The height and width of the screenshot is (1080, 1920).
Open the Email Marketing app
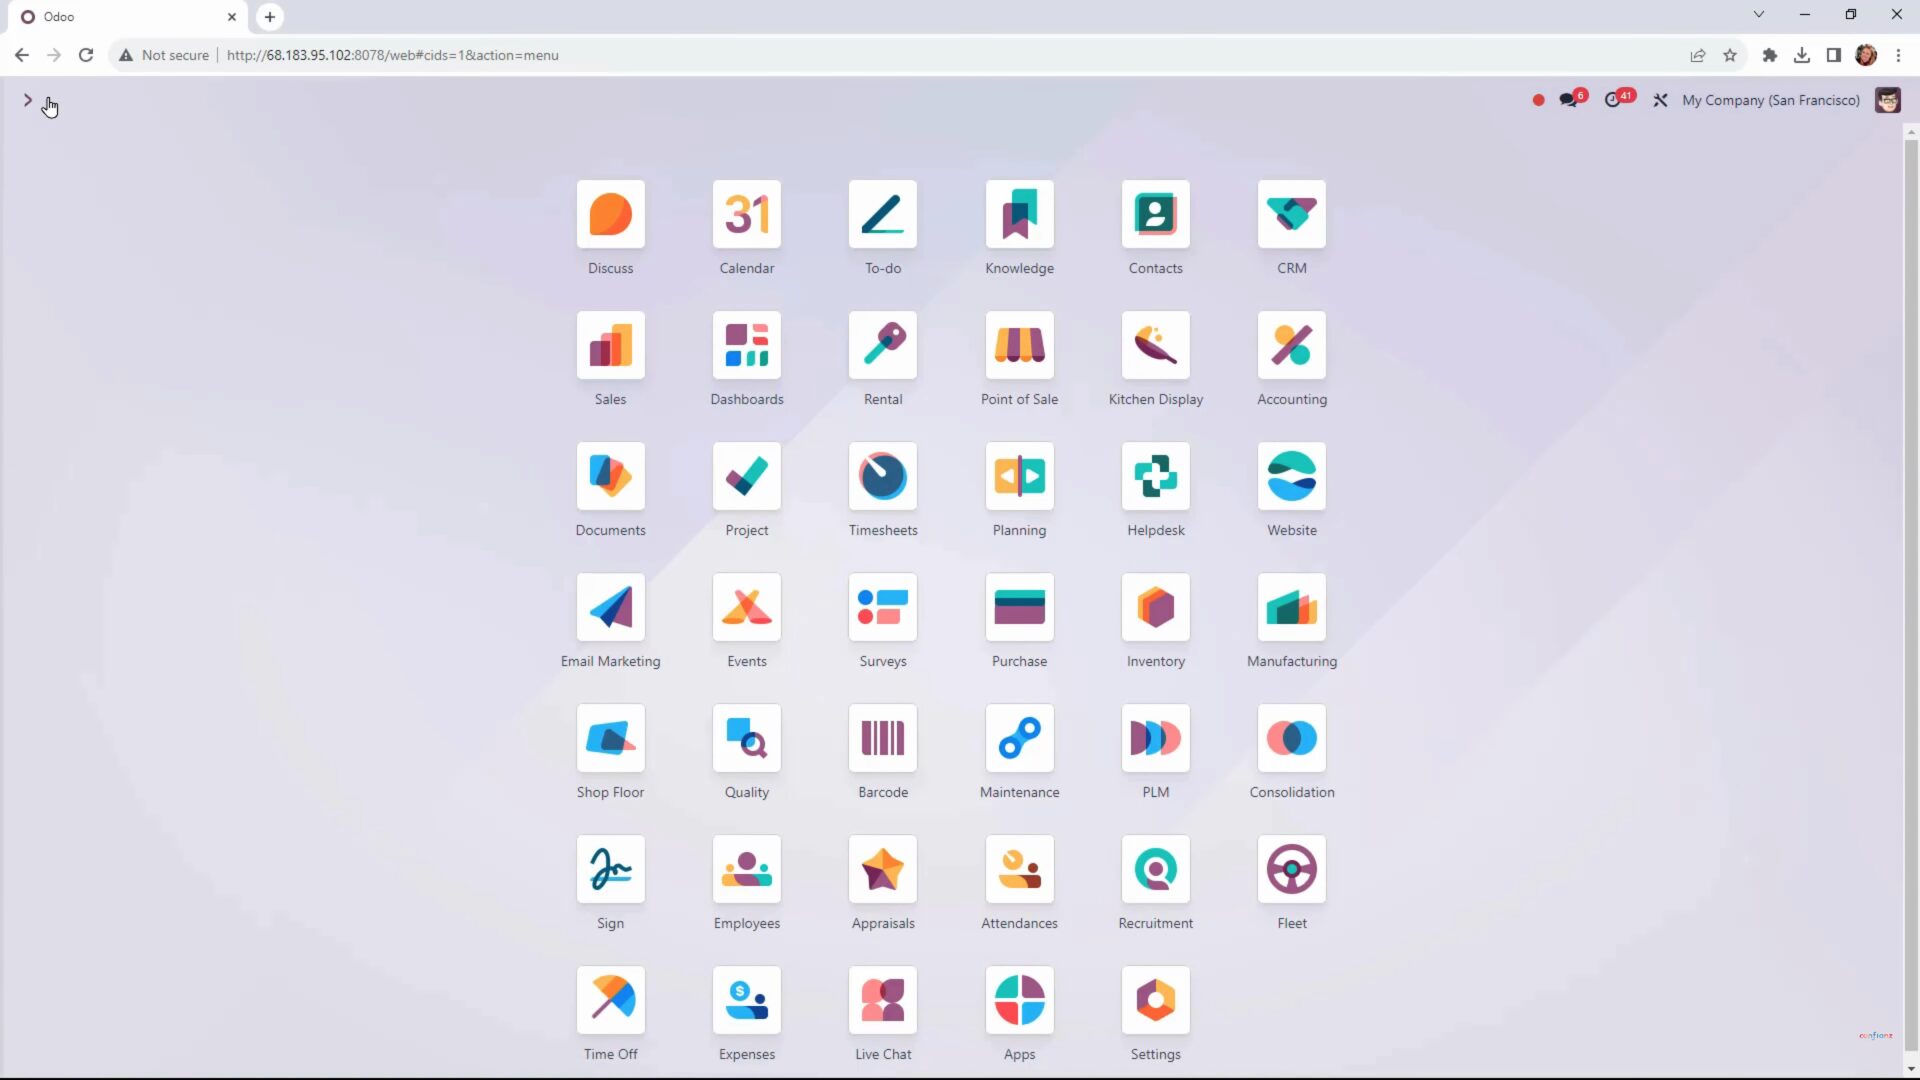click(610, 607)
